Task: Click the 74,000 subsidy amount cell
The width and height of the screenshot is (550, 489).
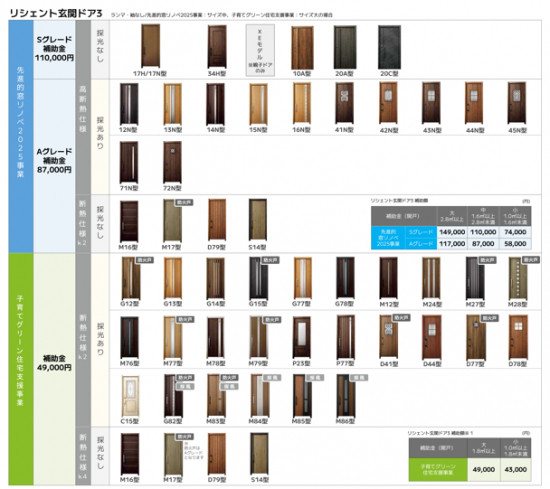Action: coord(515,232)
